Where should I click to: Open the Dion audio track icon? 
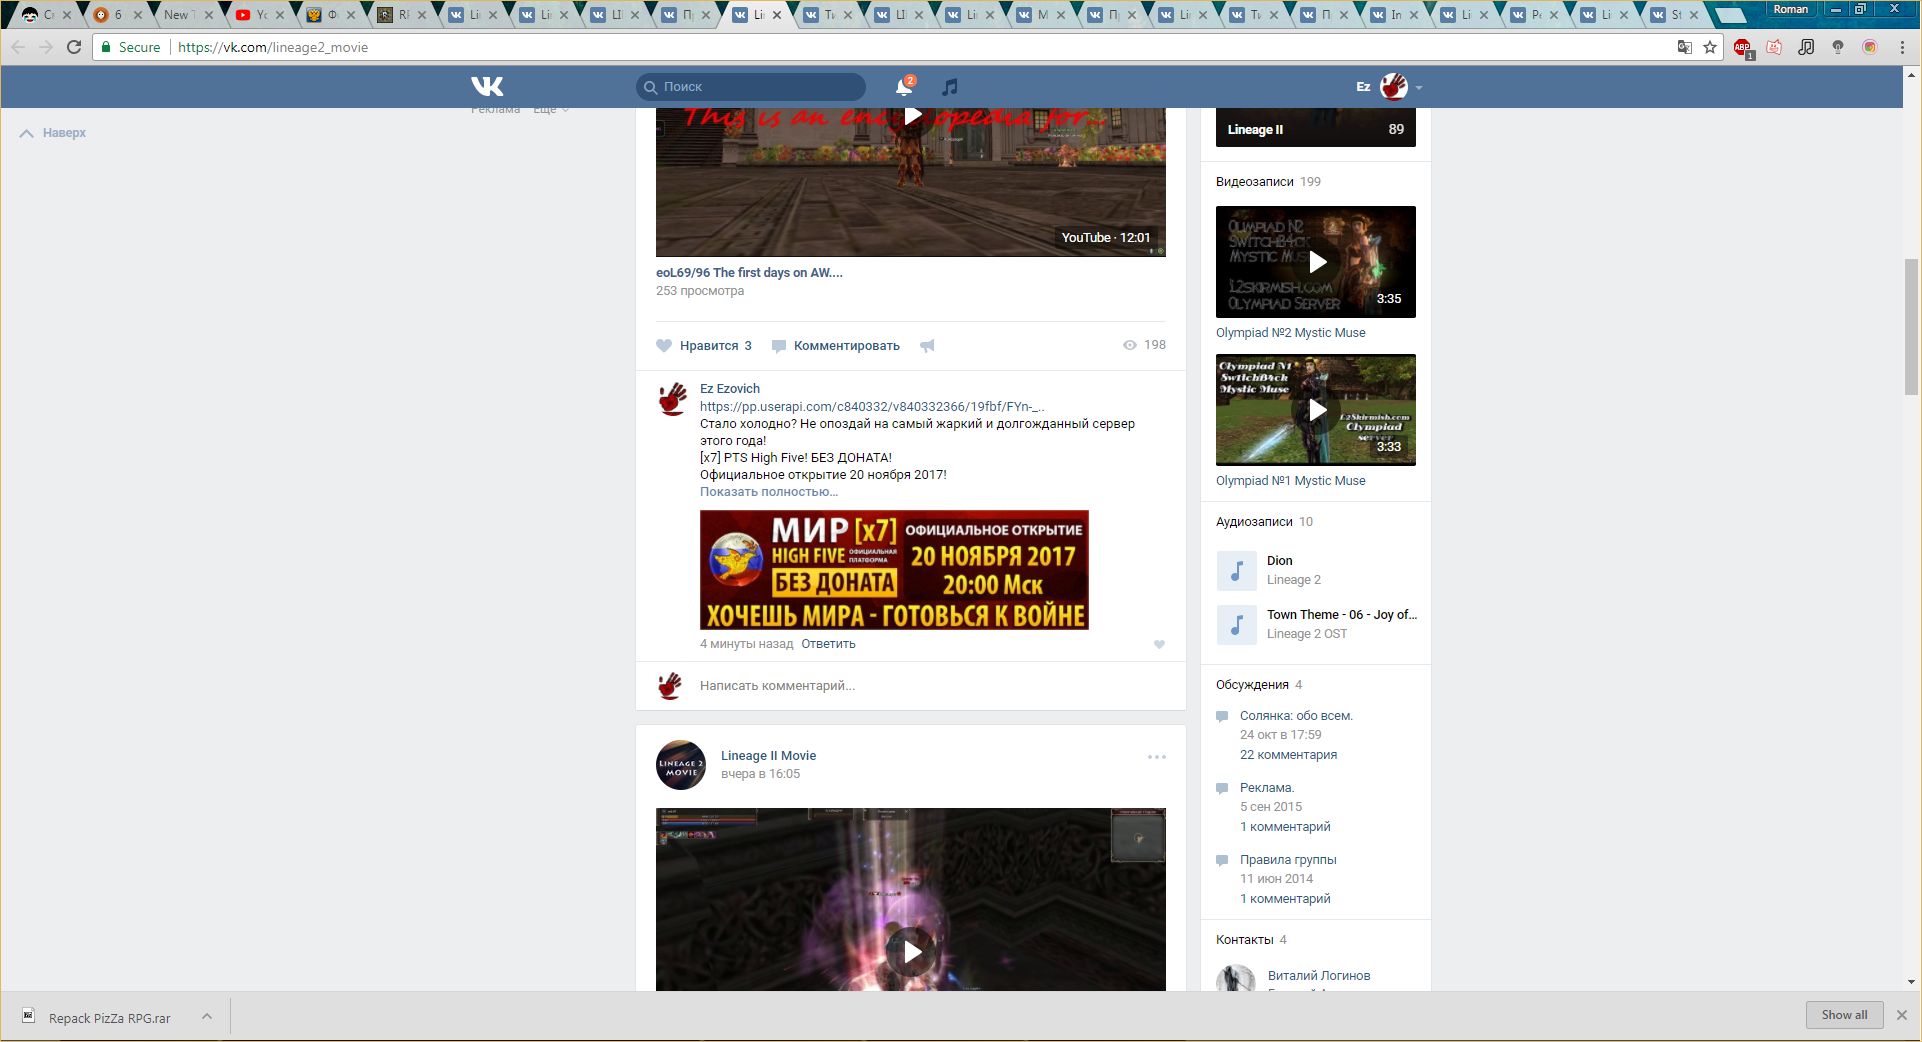click(x=1236, y=570)
